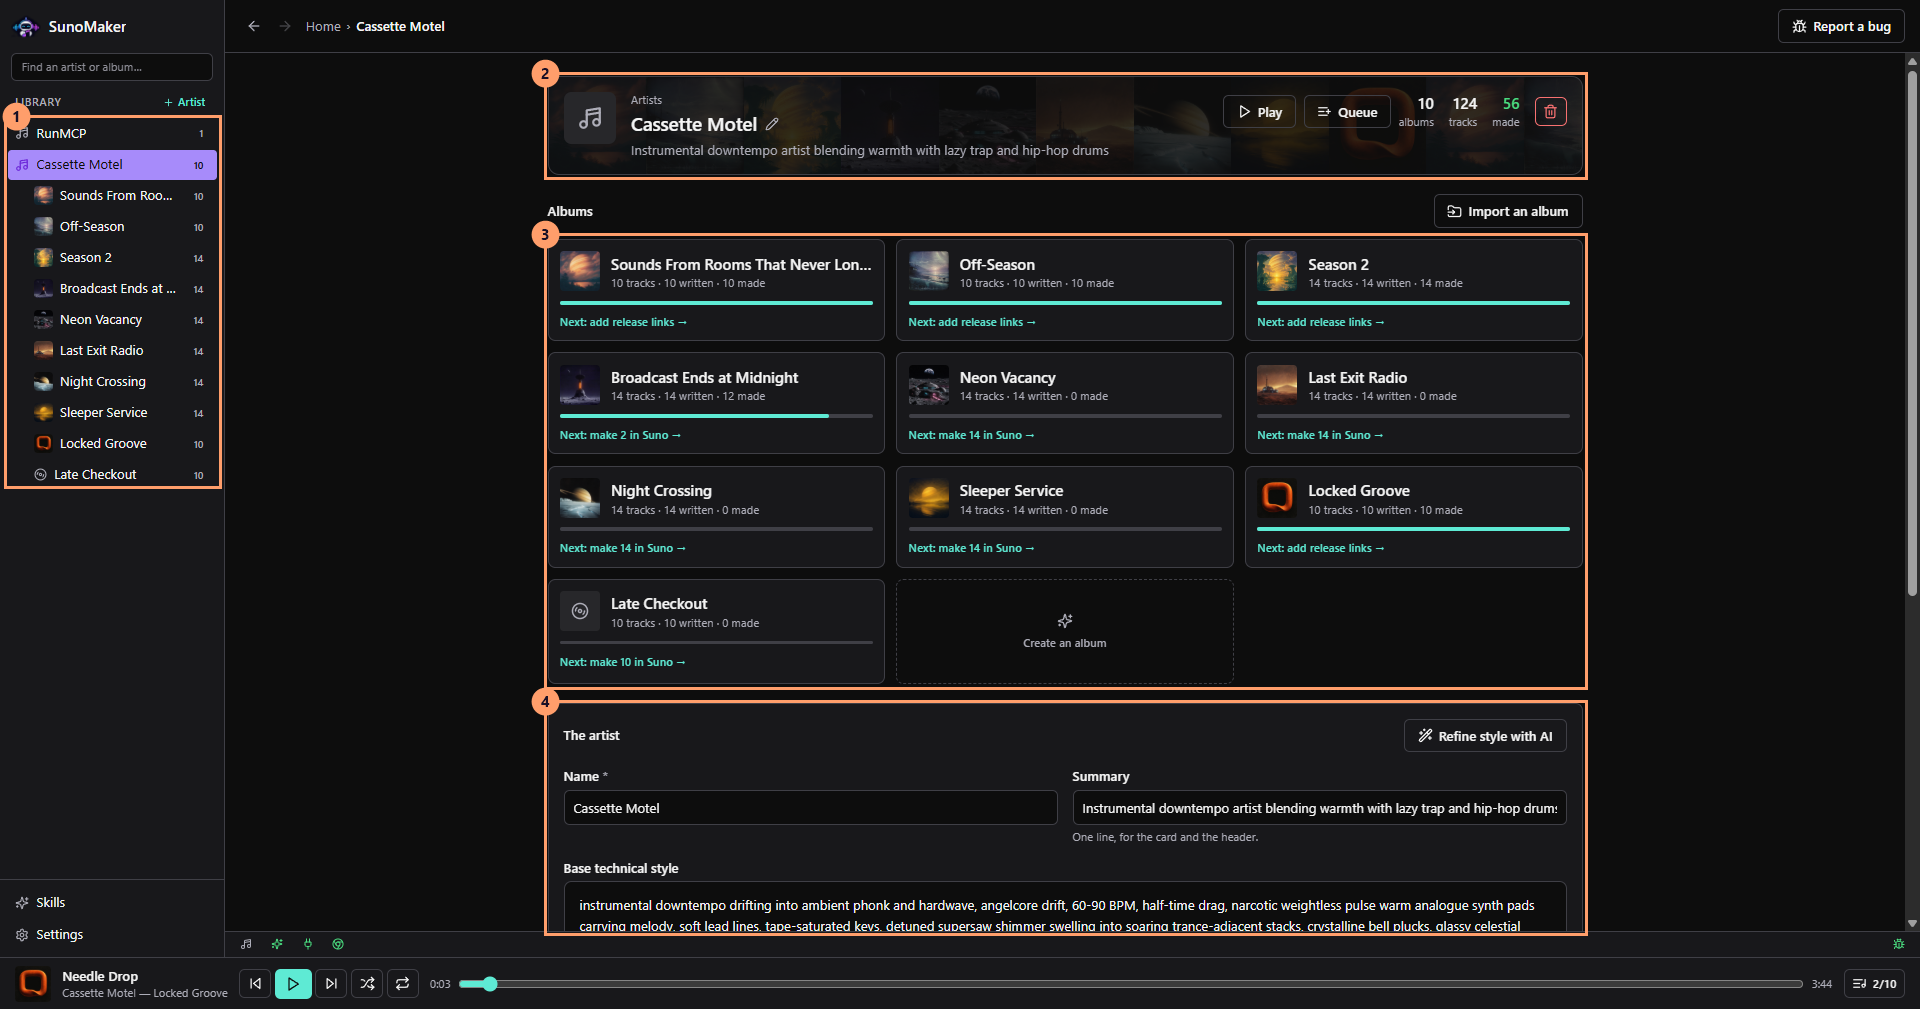Skip to the next track
This screenshot has height=1009, width=1920.
point(331,984)
